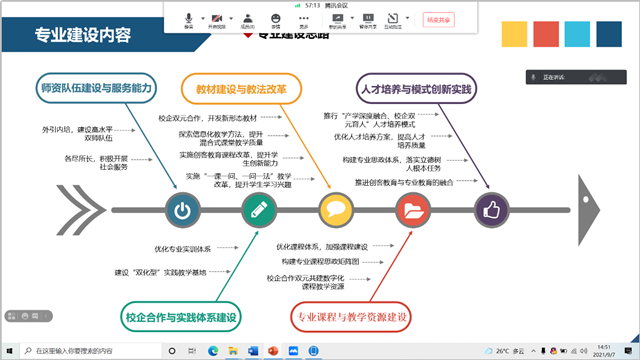Click the blue power icon on timeline
The image size is (640, 360).
(182, 210)
